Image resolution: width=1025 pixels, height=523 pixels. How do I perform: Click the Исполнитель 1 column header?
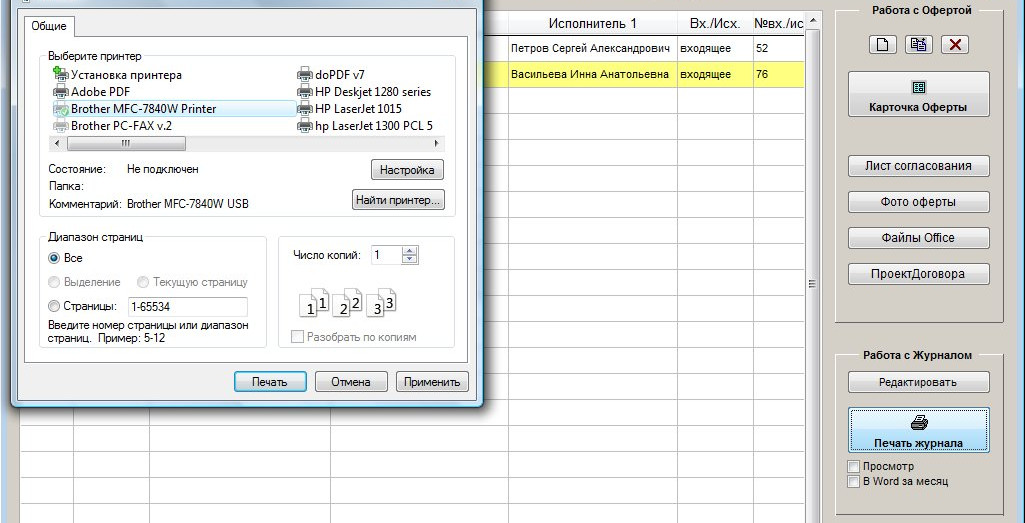(x=592, y=24)
